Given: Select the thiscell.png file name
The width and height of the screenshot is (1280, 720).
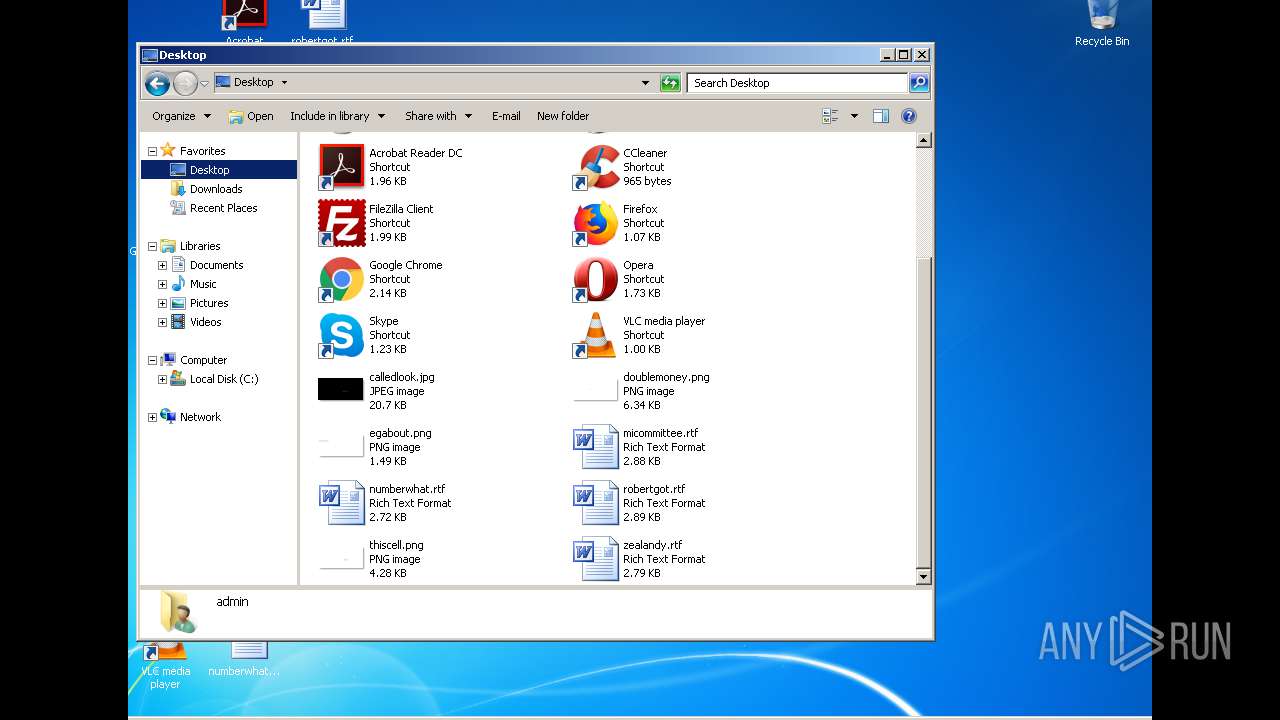Looking at the screenshot, I should pos(396,545).
